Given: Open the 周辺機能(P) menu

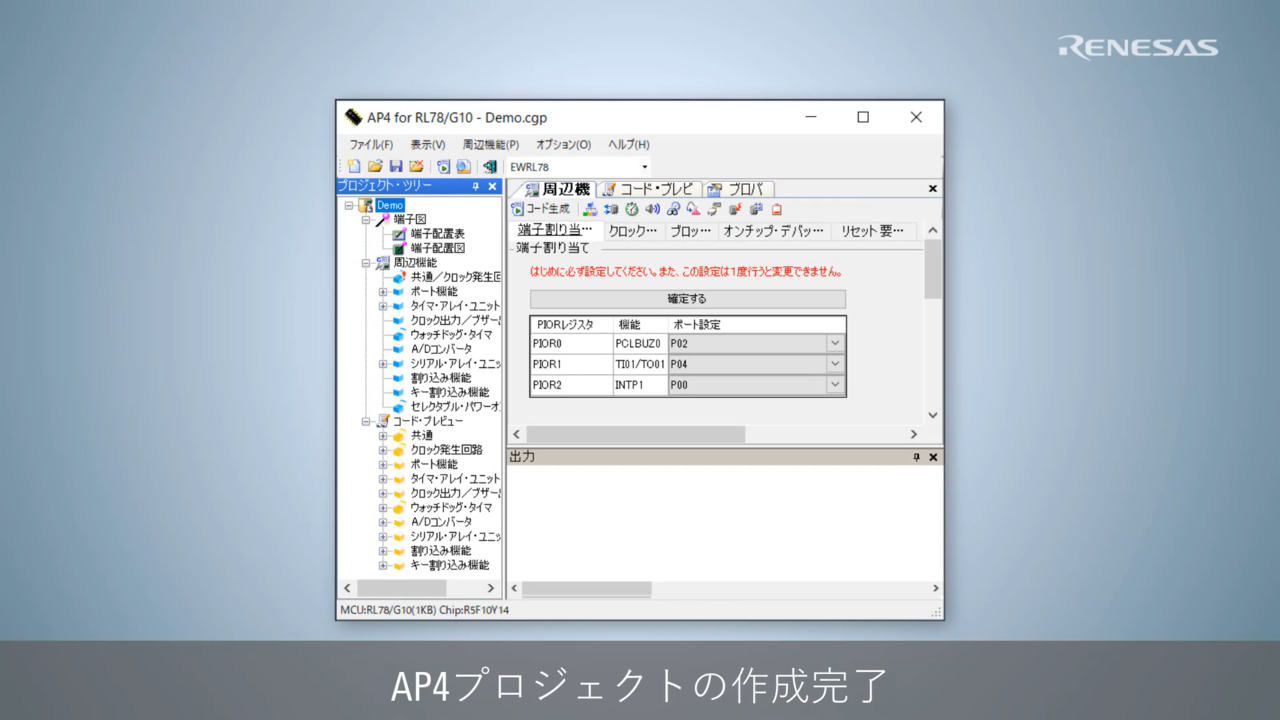Looking at the screenshot, I should pos(491,145).
